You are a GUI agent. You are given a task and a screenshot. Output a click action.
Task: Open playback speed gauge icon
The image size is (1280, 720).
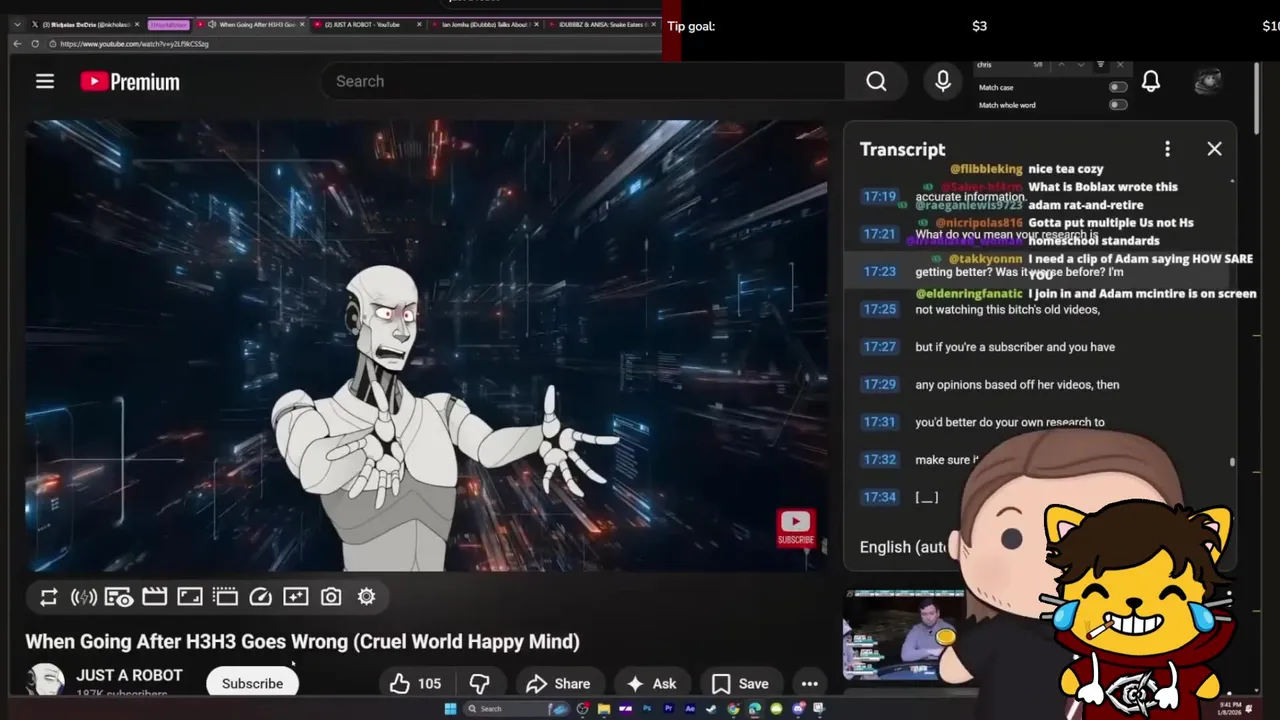[260, 597]
